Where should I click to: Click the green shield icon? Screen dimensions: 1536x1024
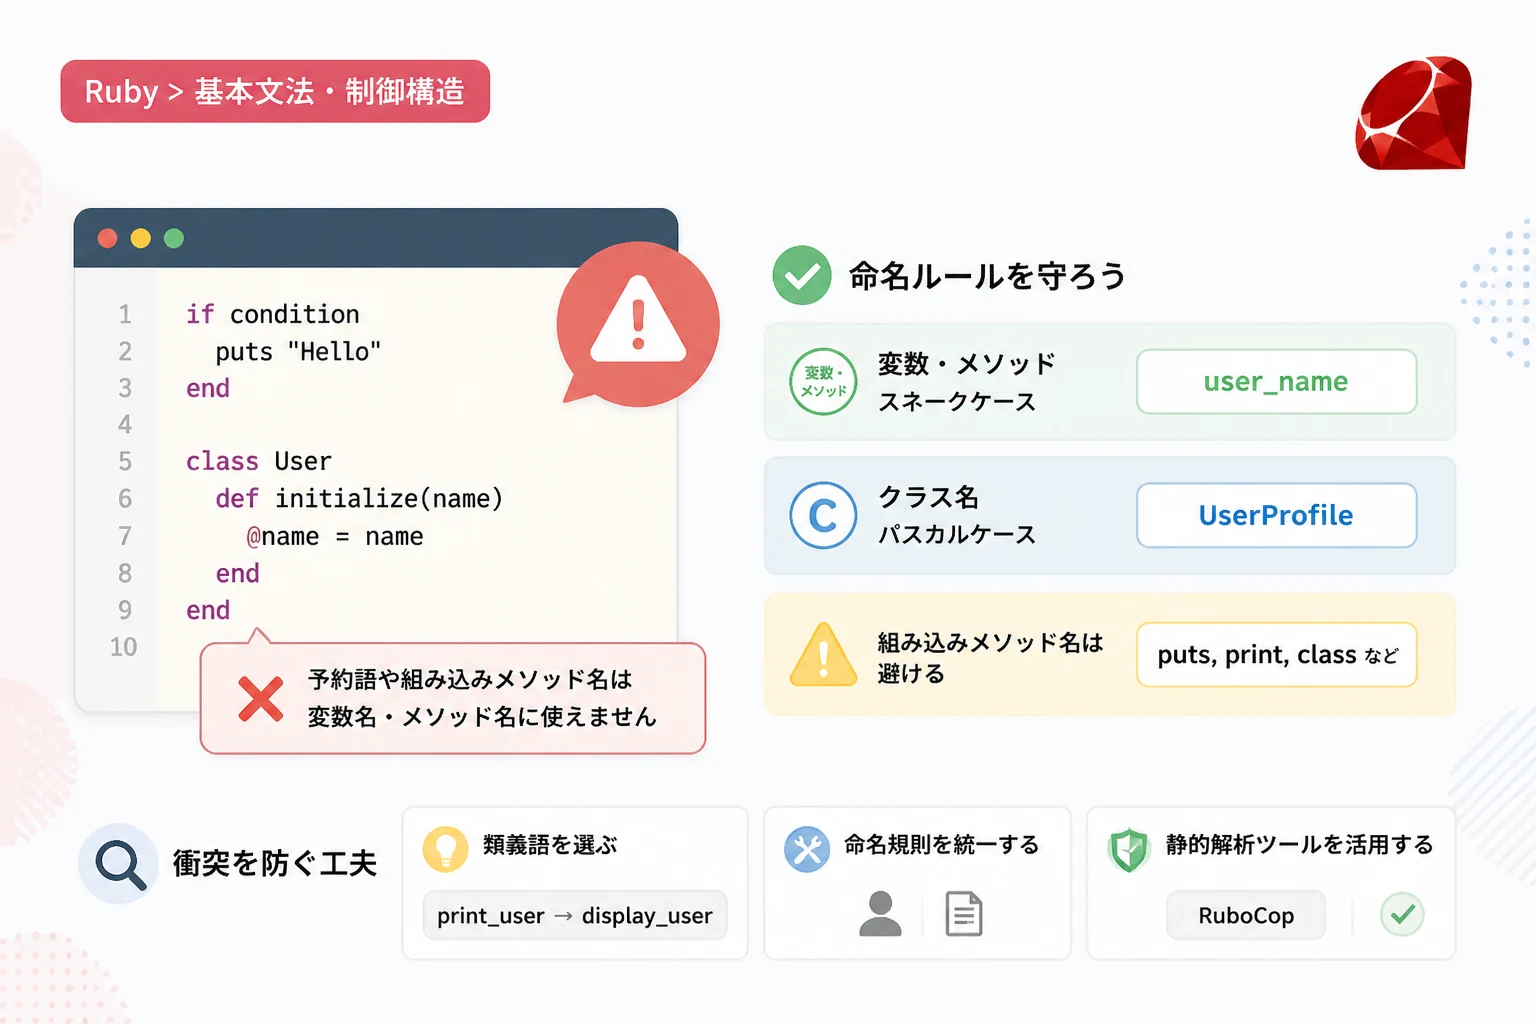1129,850
